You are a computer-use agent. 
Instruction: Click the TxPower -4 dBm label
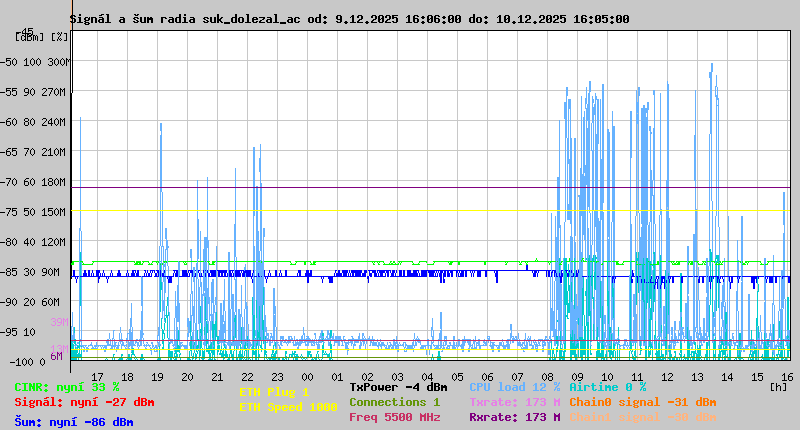point(398,387)
